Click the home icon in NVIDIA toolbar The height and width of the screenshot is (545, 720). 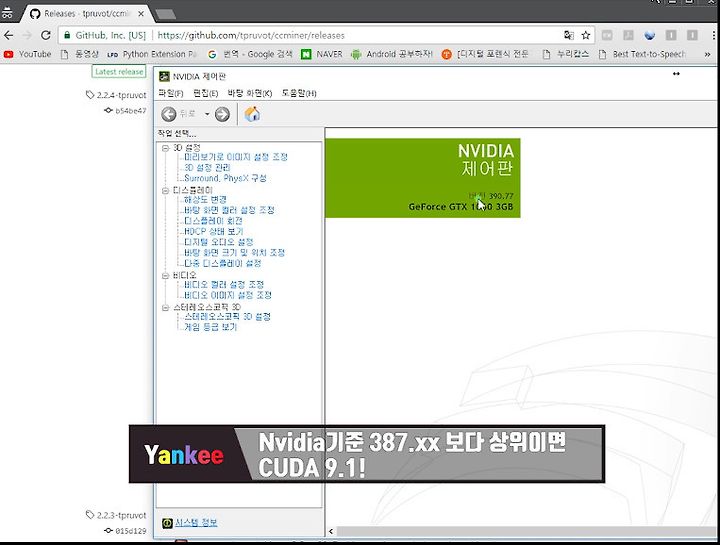point(252,114)
